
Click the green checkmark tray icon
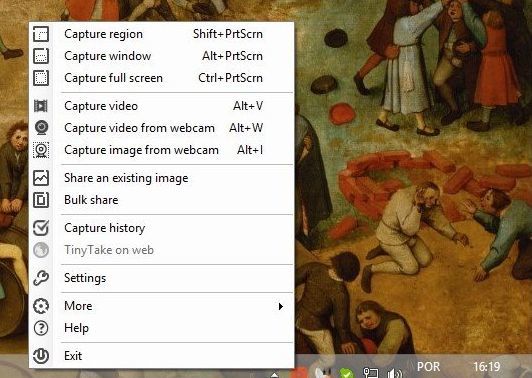pos(345,373)
